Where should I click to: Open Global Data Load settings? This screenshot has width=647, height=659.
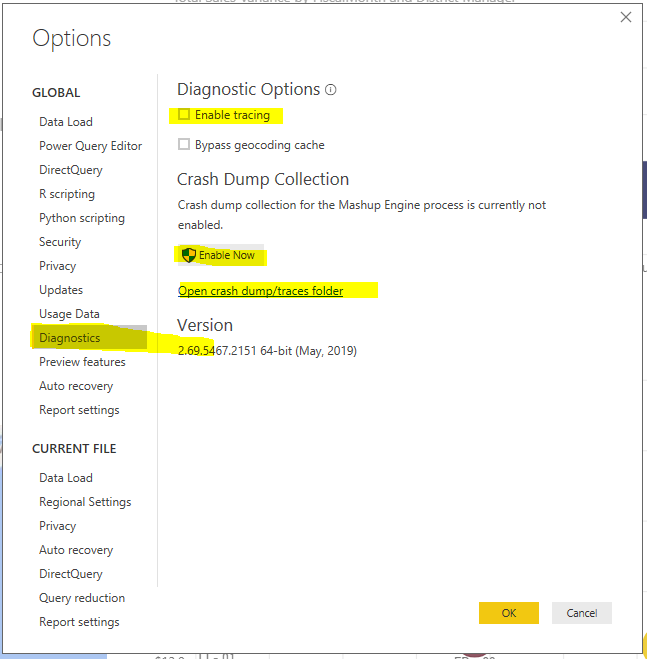click(x=66, y=122)
